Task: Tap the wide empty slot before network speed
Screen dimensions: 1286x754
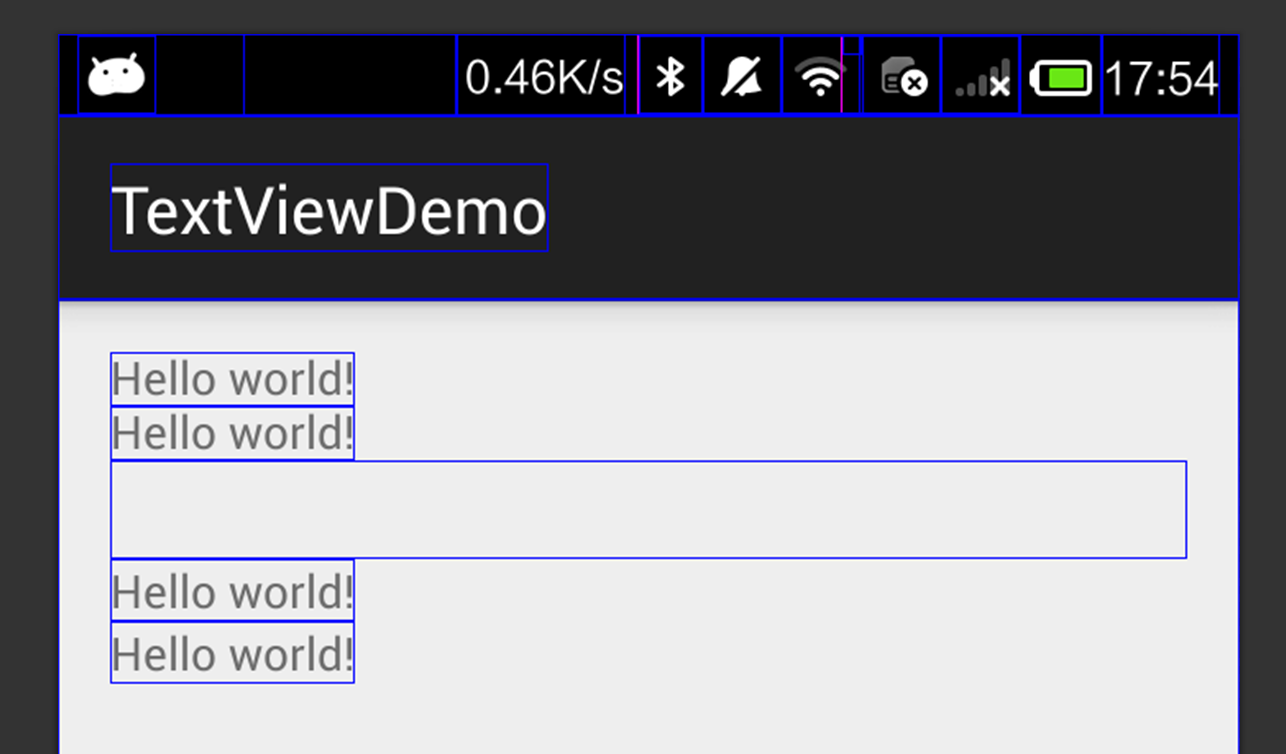Action: pos(350,76)
